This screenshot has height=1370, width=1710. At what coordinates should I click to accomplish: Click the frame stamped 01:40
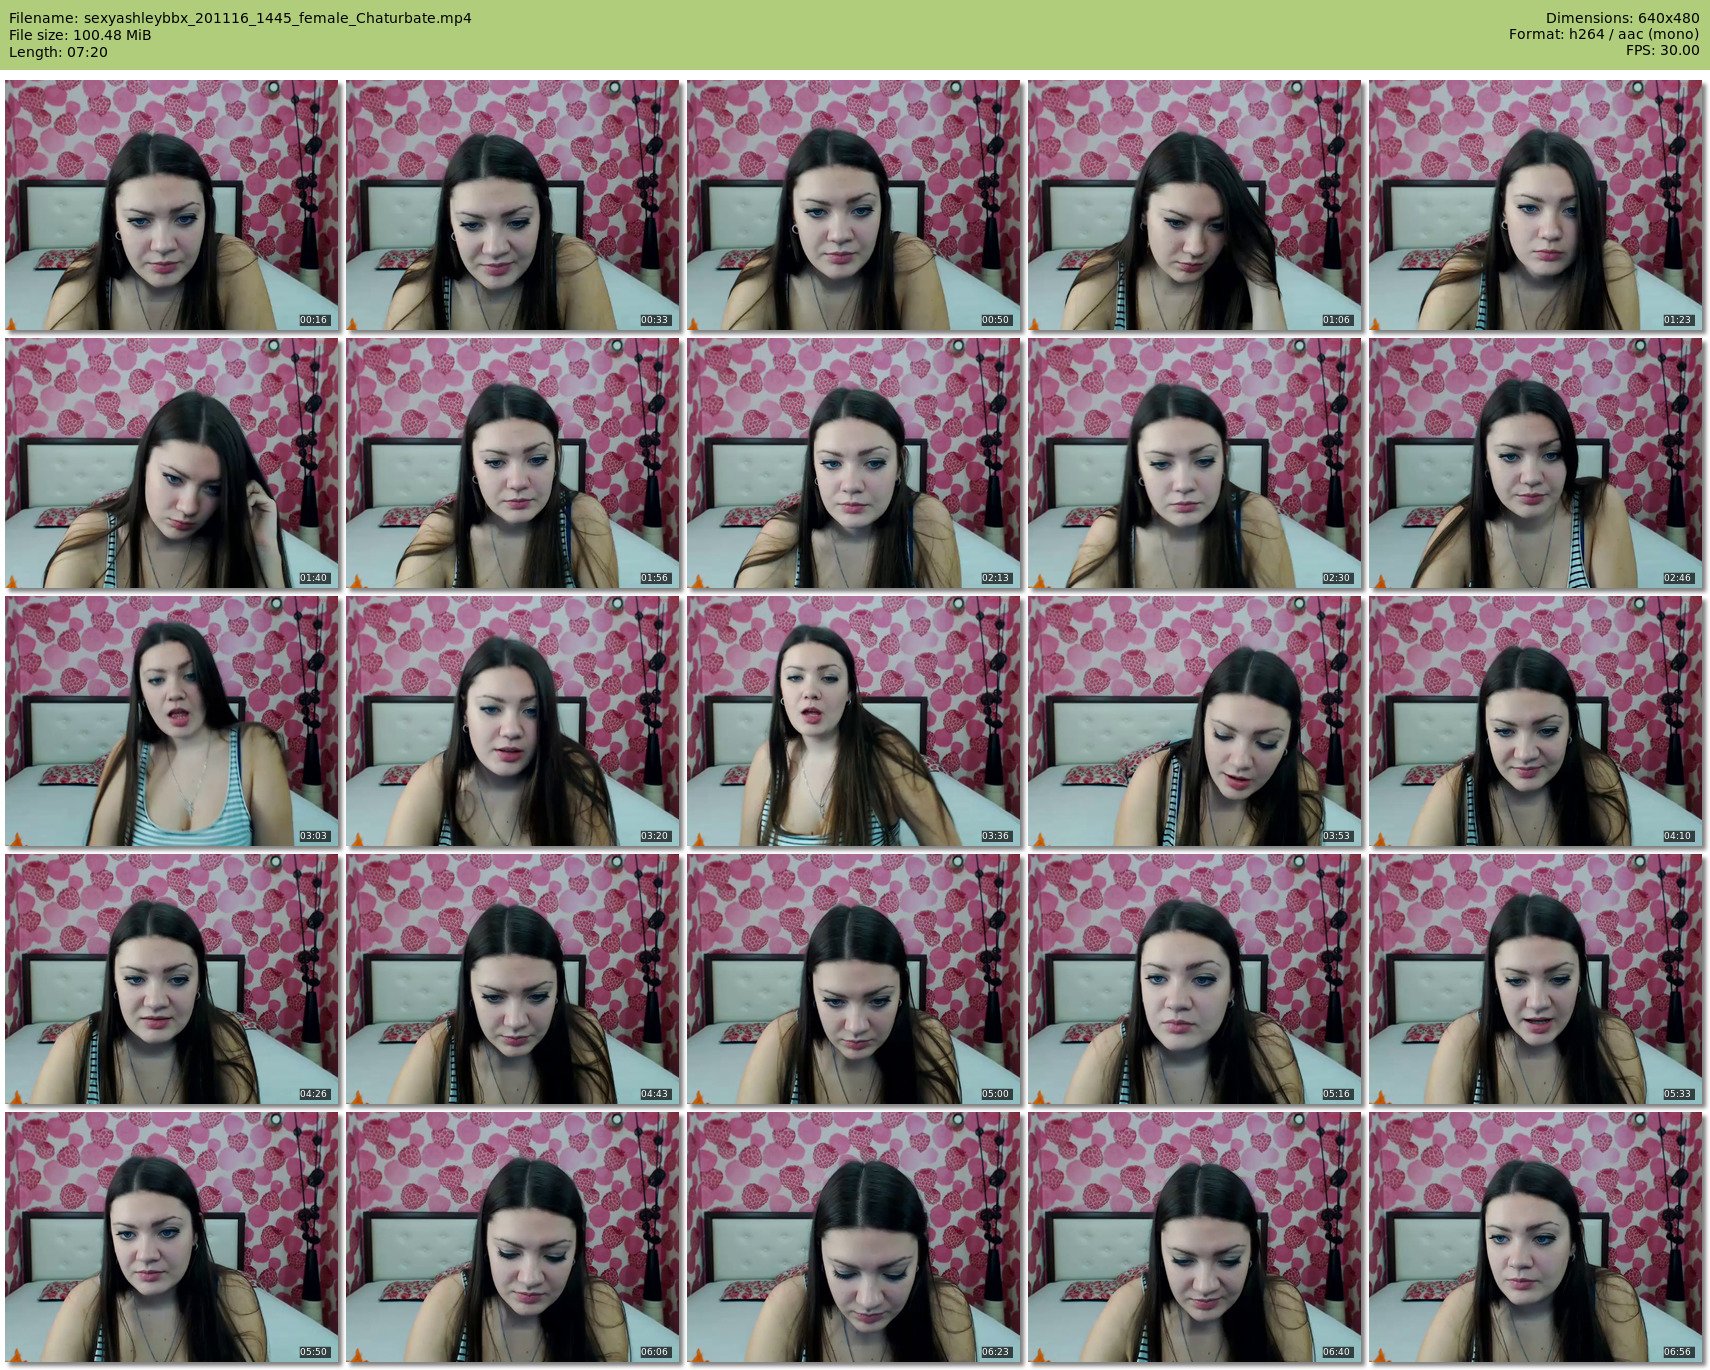172,464
